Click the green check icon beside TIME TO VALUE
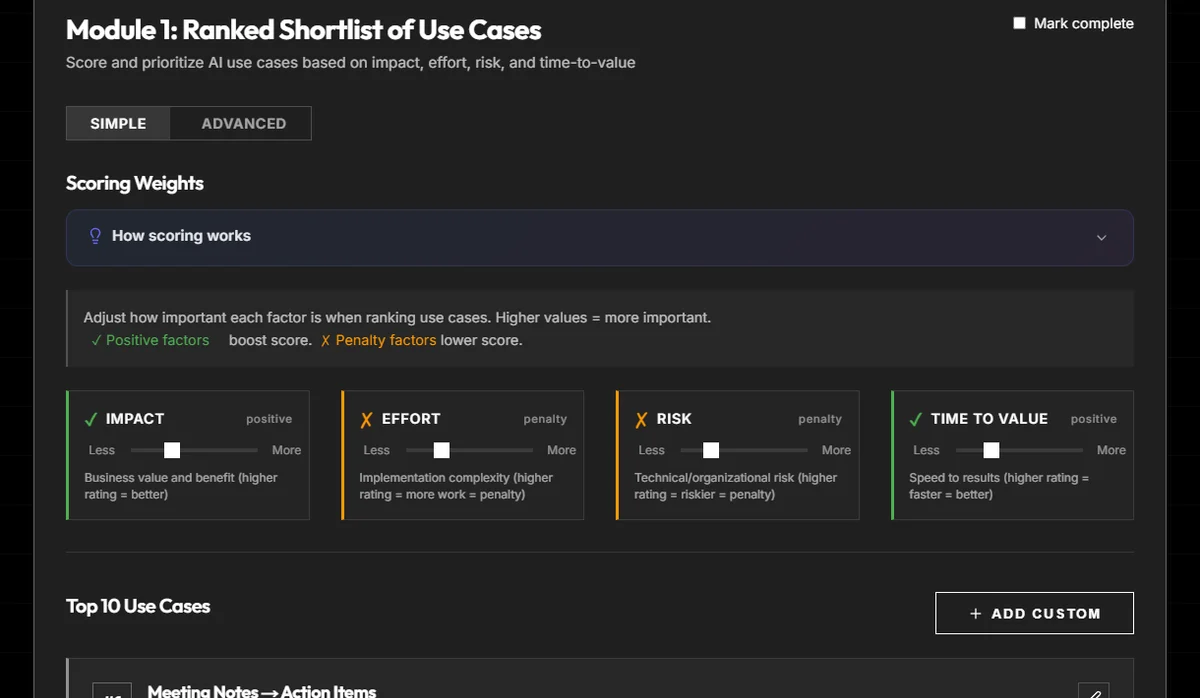Screen dimensions: 1200x698 point(916,419)
